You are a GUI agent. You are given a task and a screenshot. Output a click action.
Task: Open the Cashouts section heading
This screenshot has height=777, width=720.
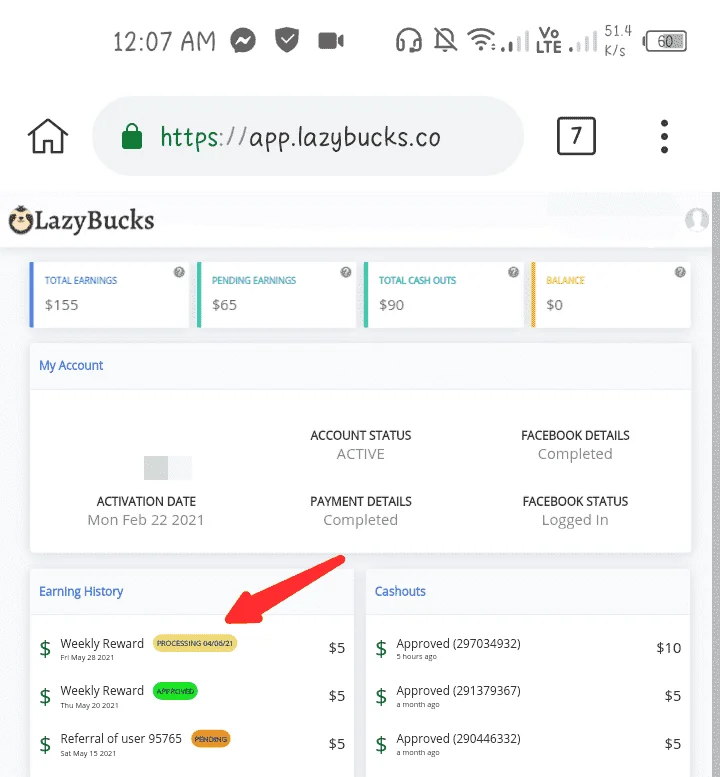pyautogui.click(x=400, y=592)
